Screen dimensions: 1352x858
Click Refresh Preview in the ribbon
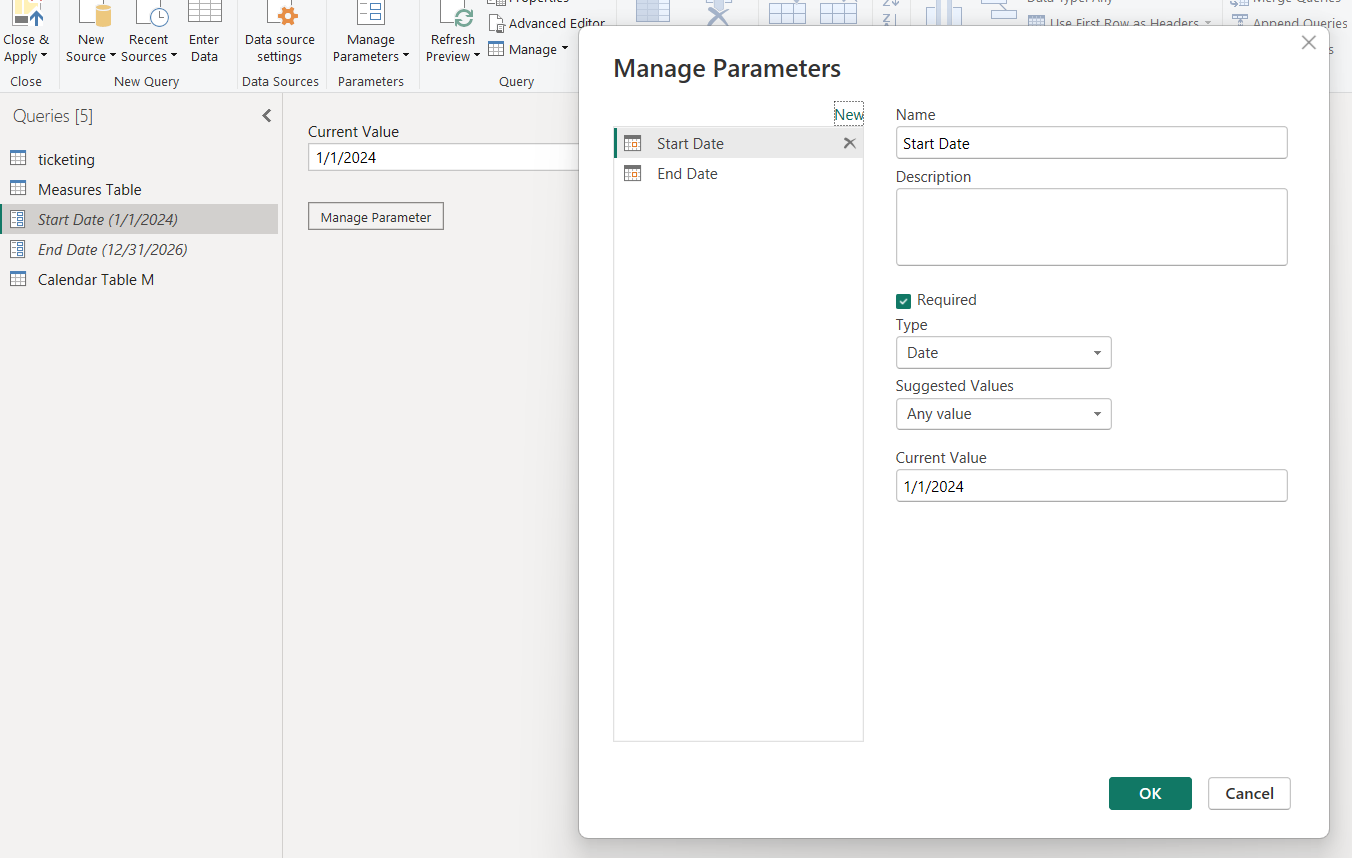tap(453, 32)
